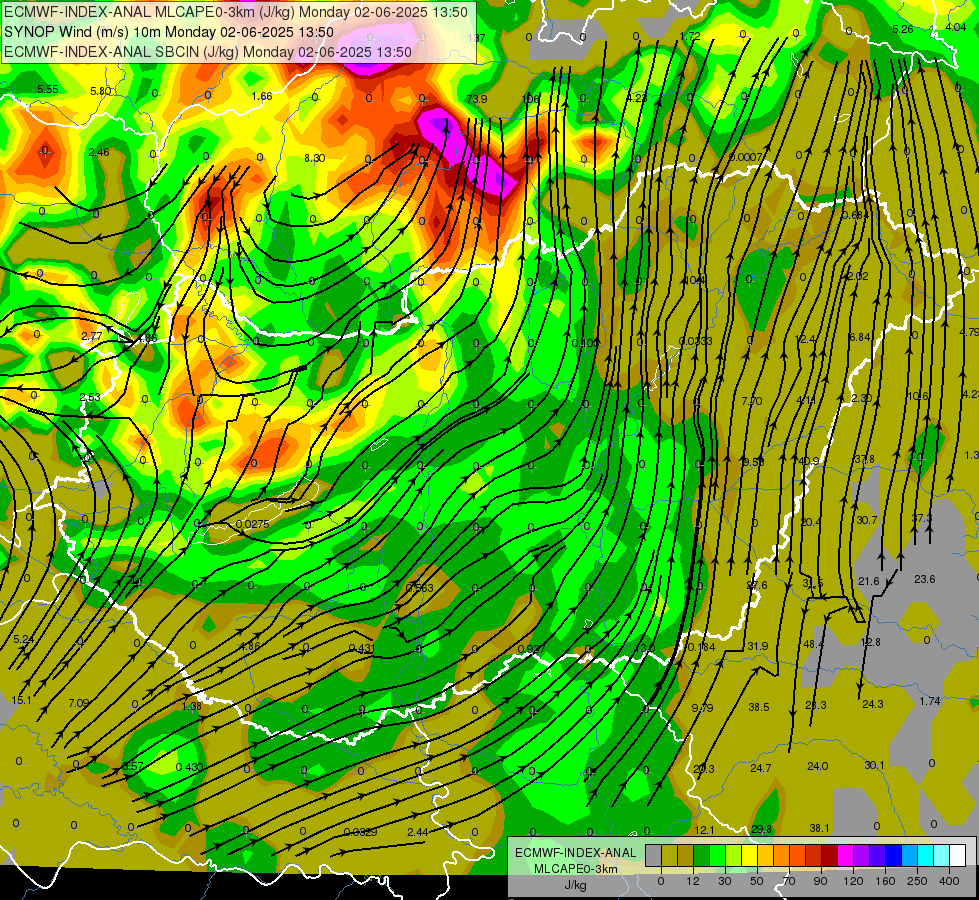Select the map value 2.53
979x900 pixels.
tap(90, 397)
